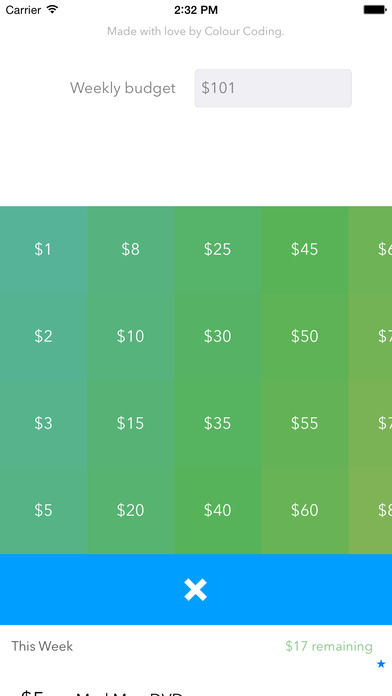The height and width of the screenshot is (696, 392).
Task: Select the $1 amount tile
Action: click(44, 249)
